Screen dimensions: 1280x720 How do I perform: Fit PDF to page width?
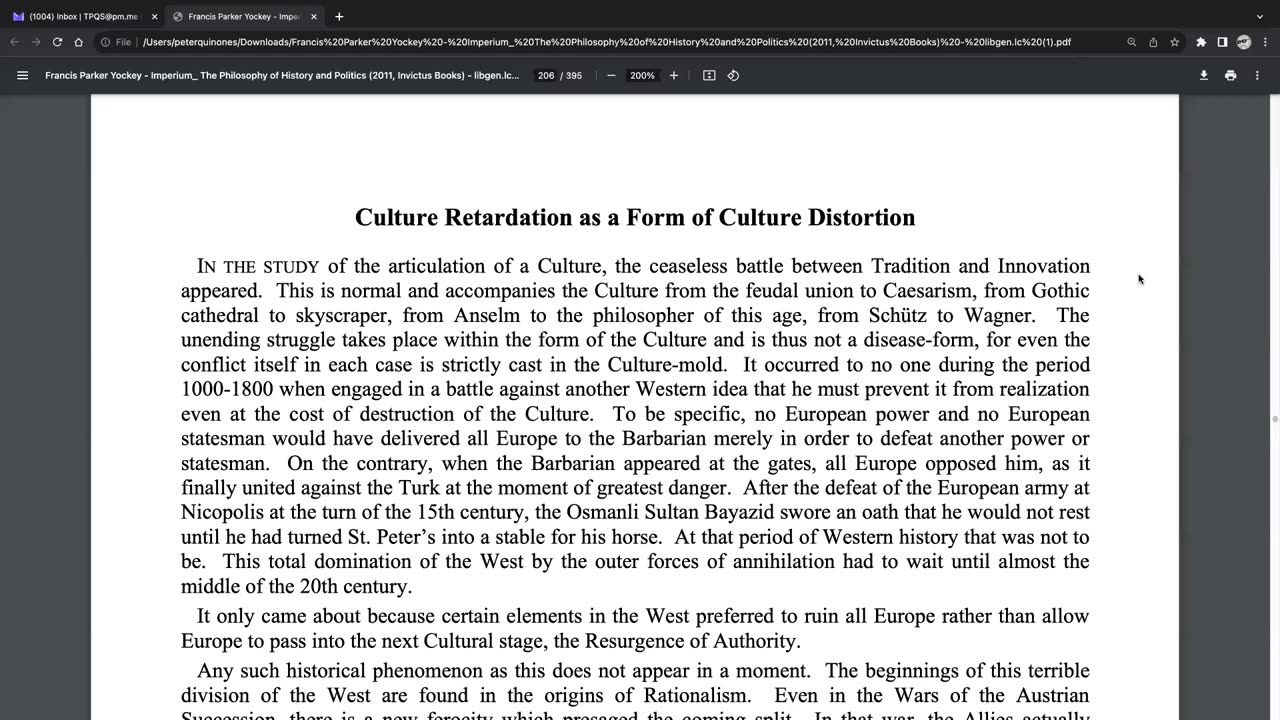coord(709,75)
